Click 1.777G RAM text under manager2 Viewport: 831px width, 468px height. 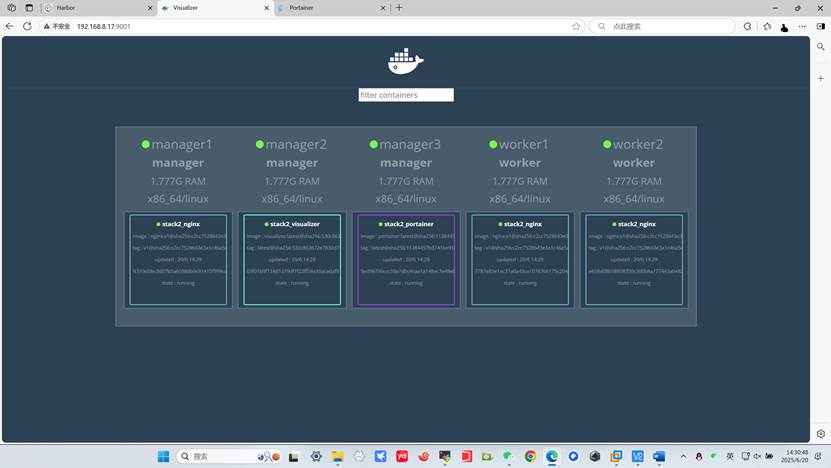click(292, 181)
